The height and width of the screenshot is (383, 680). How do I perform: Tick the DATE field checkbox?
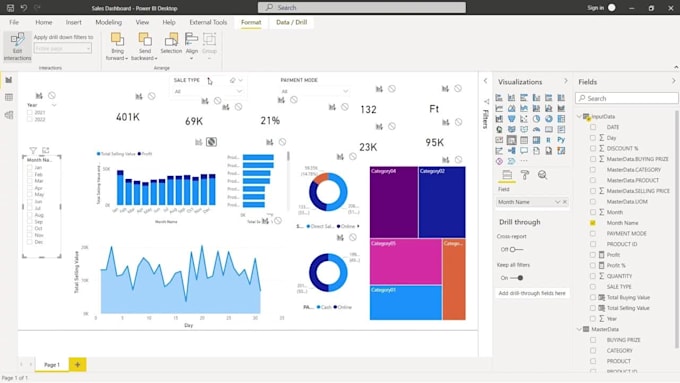click(x=593, y=127)
